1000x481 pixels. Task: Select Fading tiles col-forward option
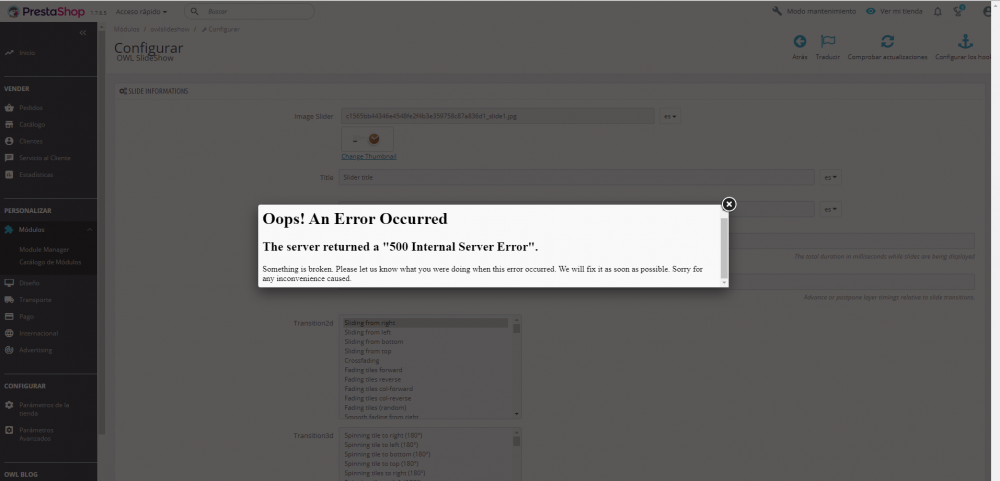click(425, 388)
